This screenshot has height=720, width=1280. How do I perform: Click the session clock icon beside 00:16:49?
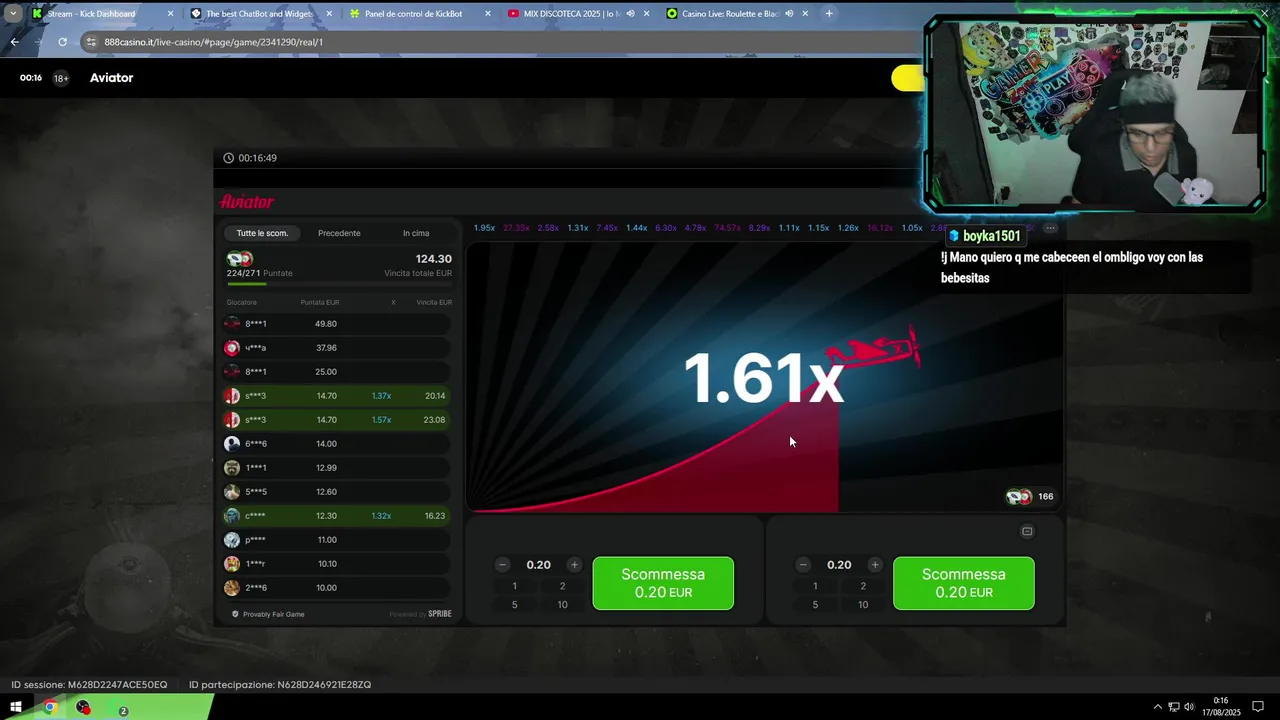click(x=228, y=158)
